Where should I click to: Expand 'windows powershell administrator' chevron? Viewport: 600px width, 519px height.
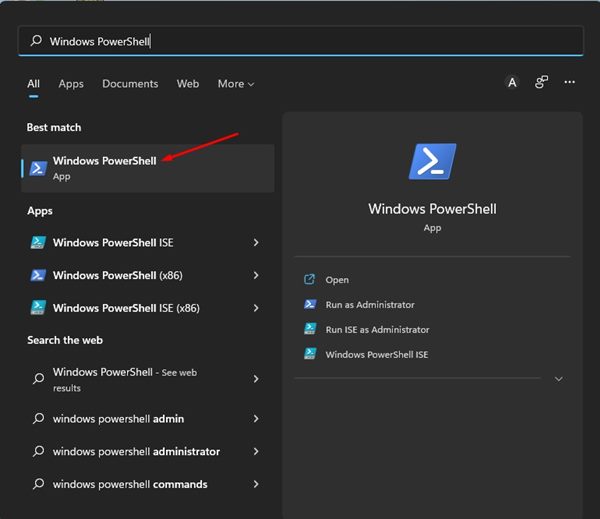pyautogui.click(x=256, y=451)
